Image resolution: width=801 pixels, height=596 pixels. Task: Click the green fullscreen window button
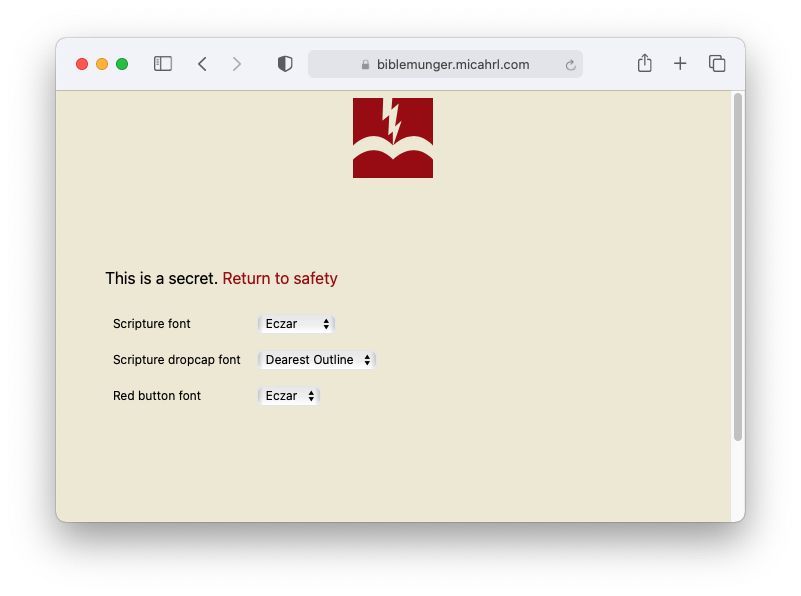click(121, 62)
